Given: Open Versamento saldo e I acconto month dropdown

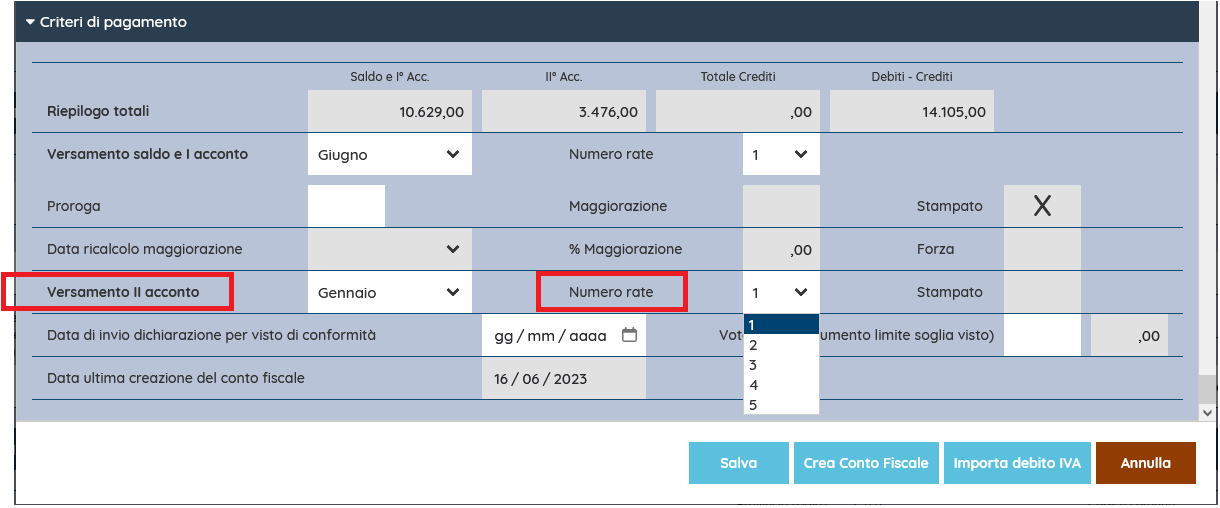Looking at the screenshot, I should (x=389, y=155).
